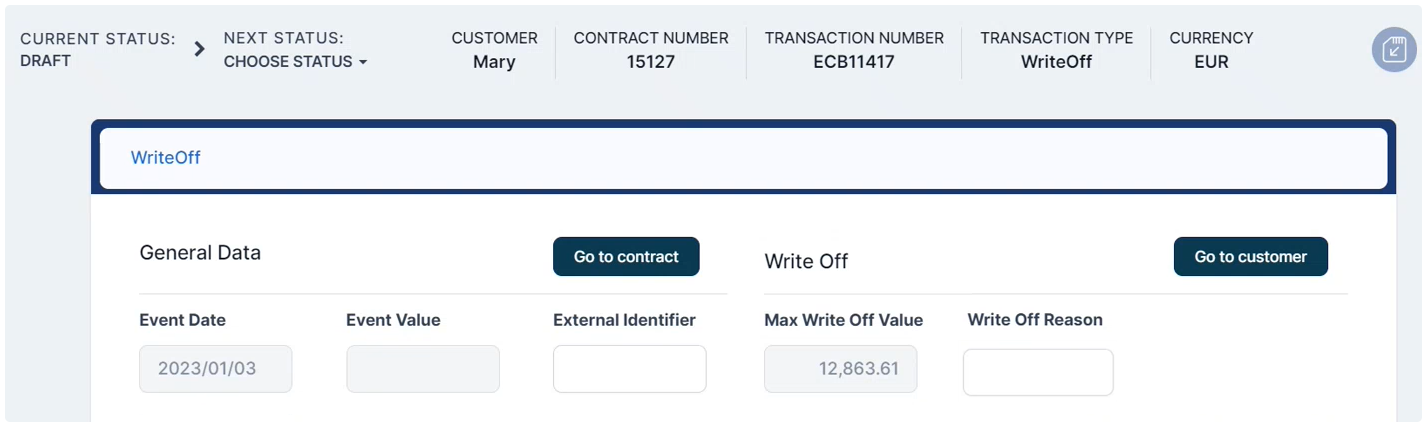Click the customer name Mary

pyautogui.click(x=494, y=62)
